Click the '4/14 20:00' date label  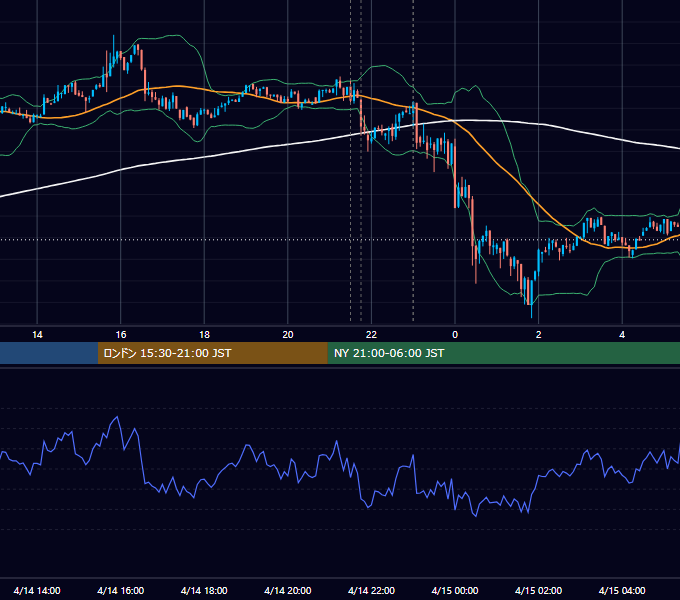click(x=288, y=590)
